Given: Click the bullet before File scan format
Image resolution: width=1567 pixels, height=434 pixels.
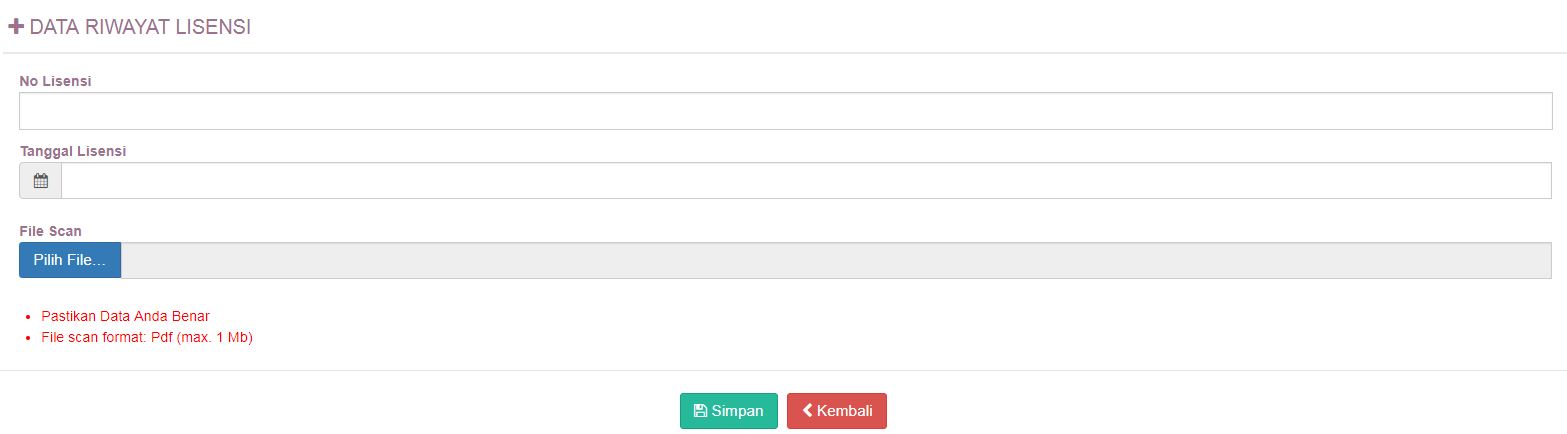Looking at the screenshot, I should coord(29,339).
